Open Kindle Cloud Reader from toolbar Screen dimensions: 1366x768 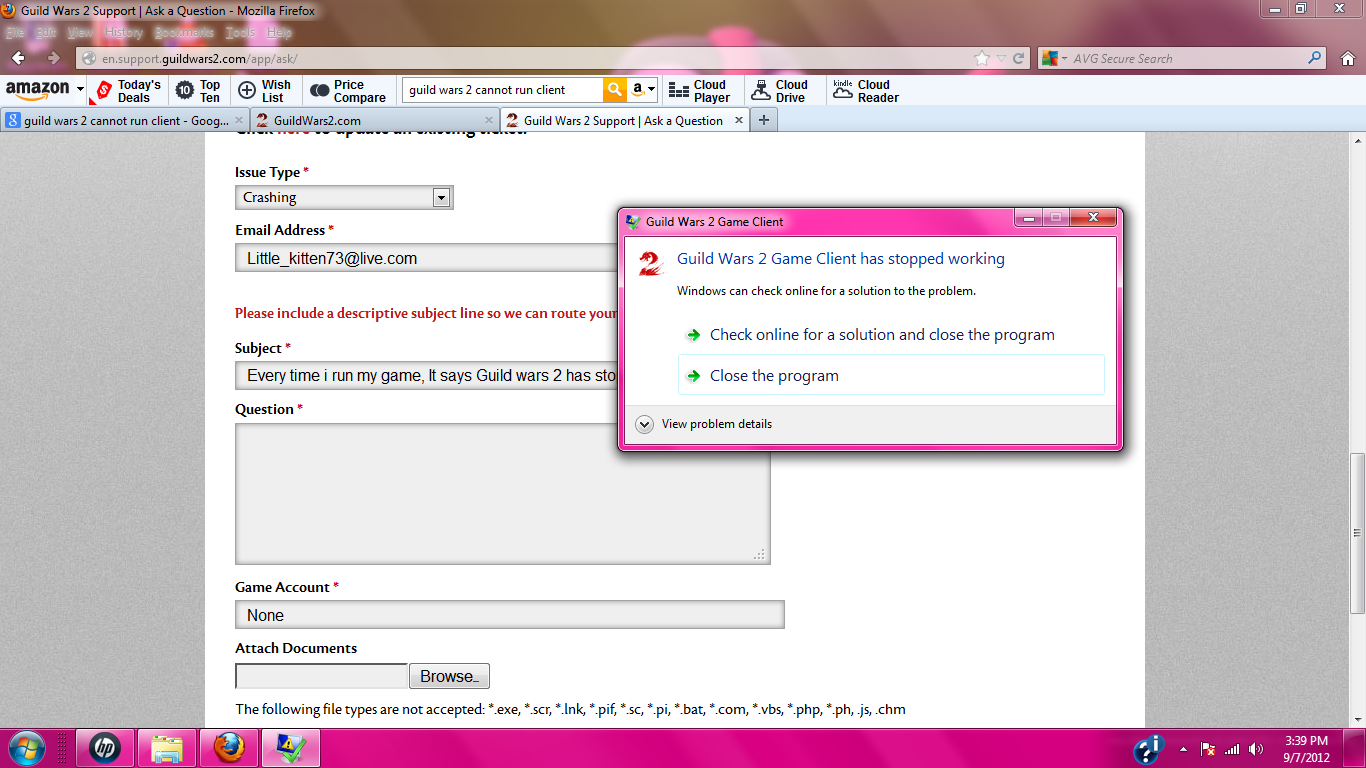[x=866, y=91]
